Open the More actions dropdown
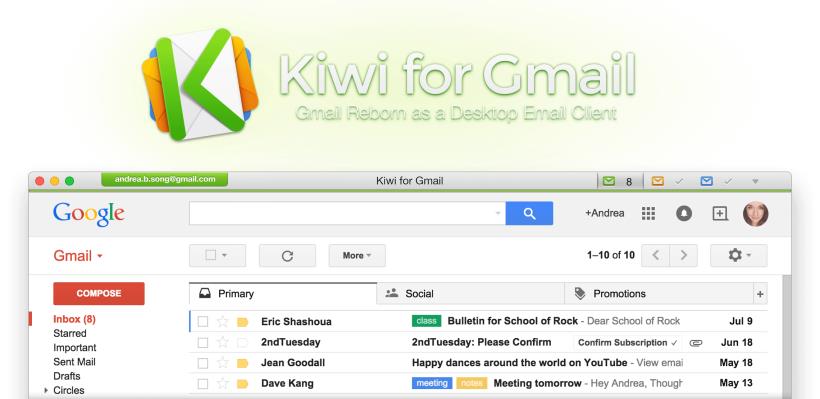The width and height of the screenshot is (820, 399). point(357,256)
